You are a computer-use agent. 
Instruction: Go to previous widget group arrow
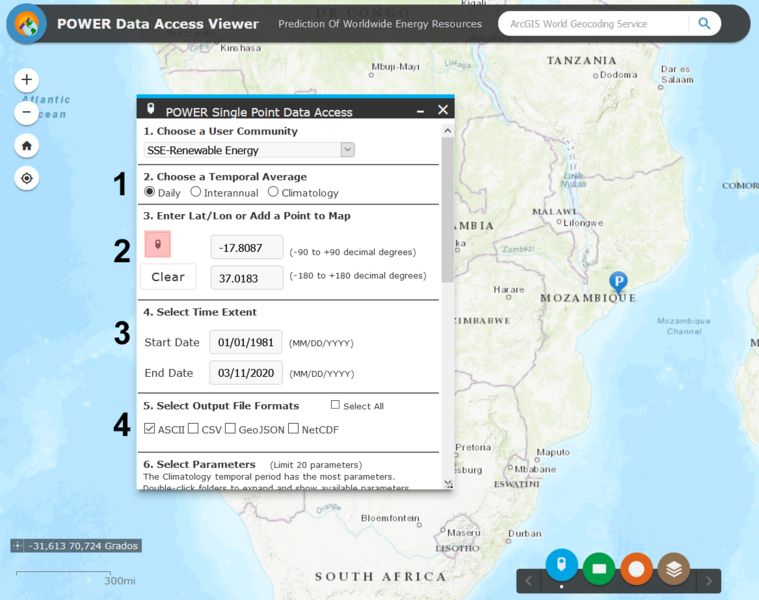tap(529, 581)
